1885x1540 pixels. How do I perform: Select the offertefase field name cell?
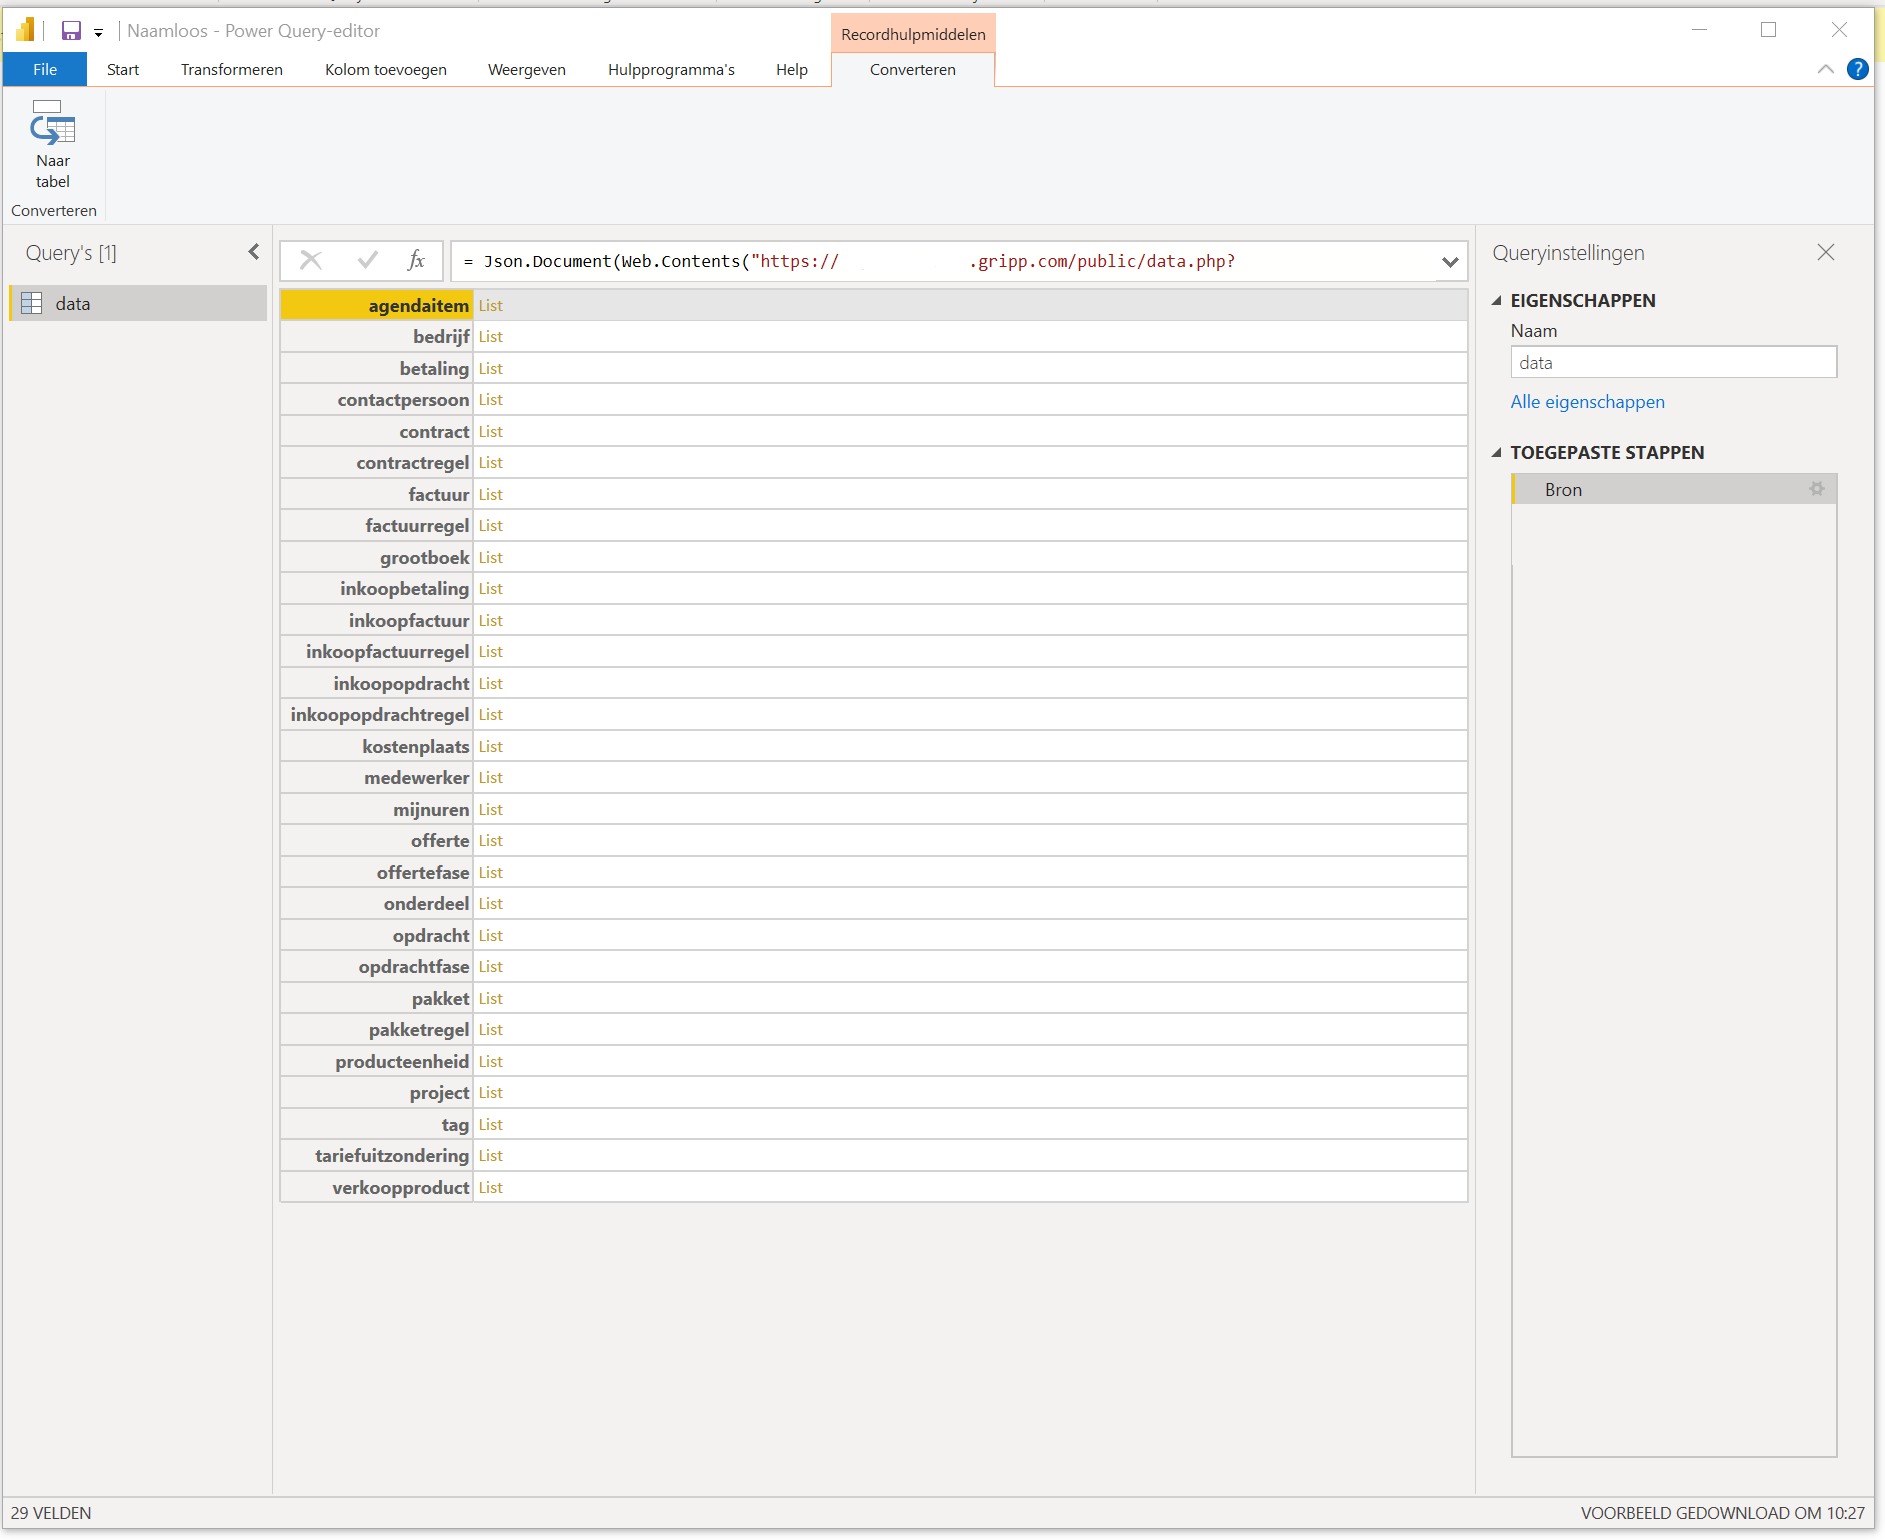pyautogui.click(x=376, y=872)
